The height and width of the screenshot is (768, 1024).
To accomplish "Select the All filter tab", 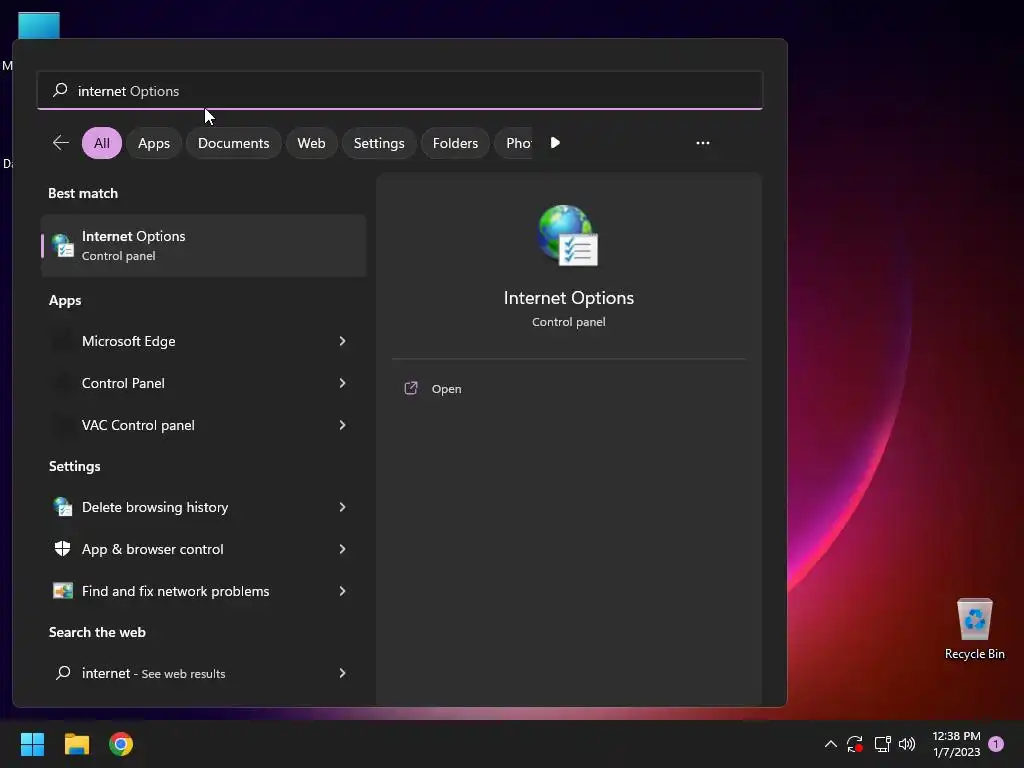I will click(102, 143).
